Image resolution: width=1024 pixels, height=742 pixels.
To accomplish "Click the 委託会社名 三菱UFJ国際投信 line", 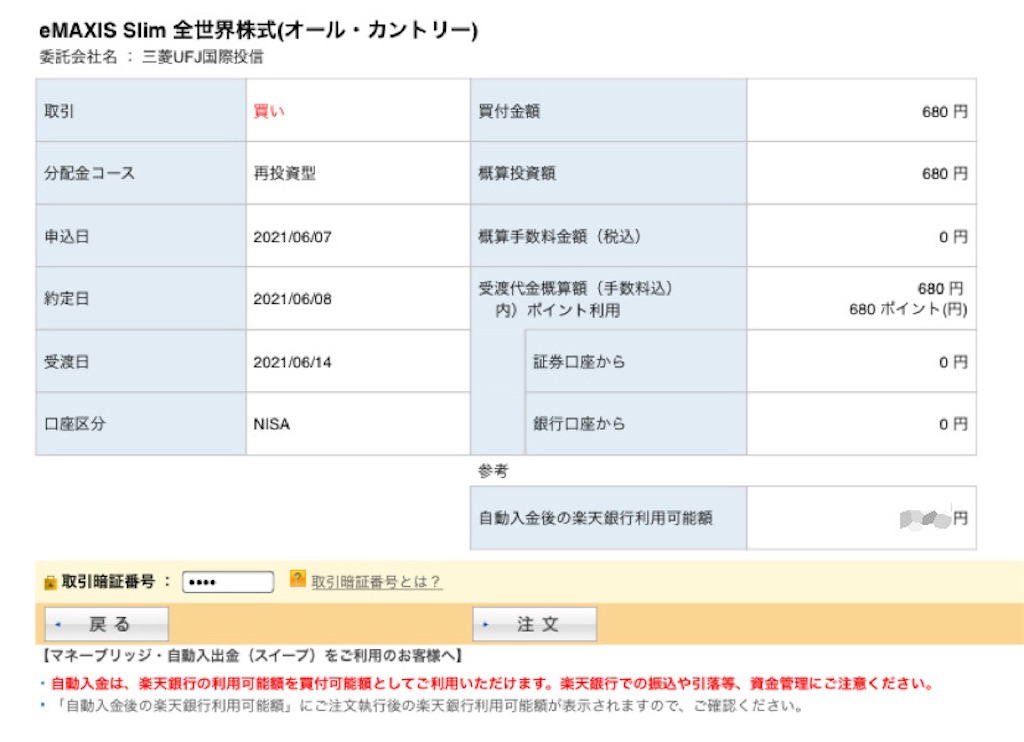I will pos(151,57).
